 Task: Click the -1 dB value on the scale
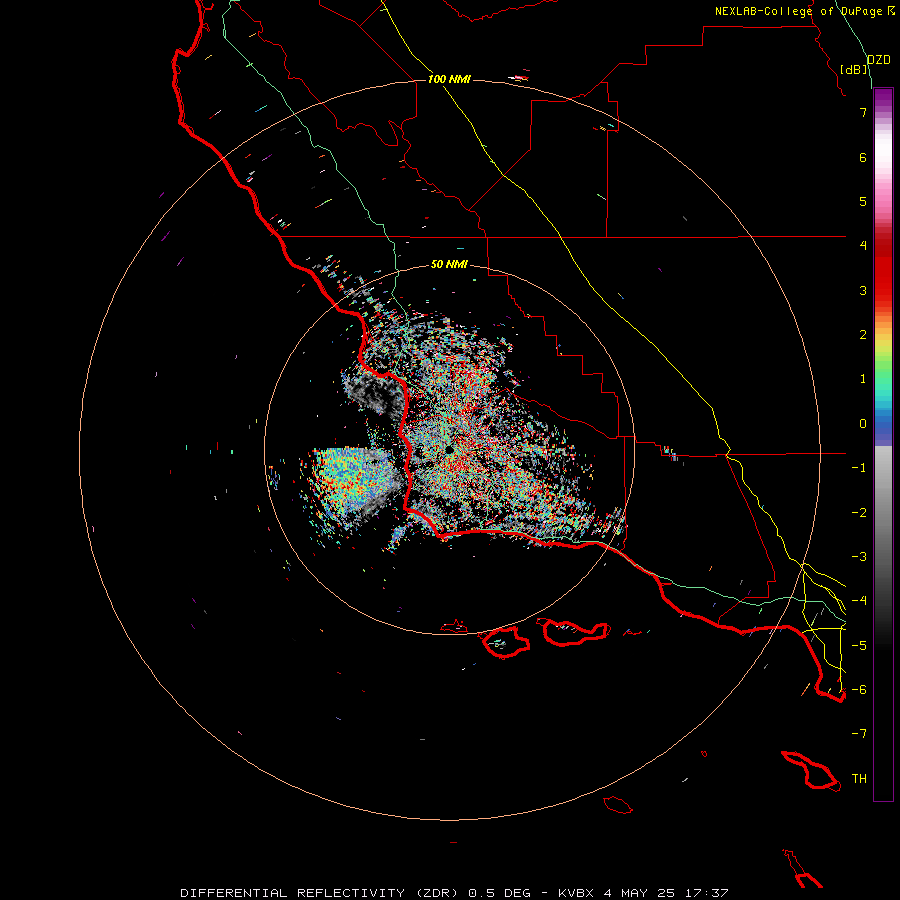point(859,468)
